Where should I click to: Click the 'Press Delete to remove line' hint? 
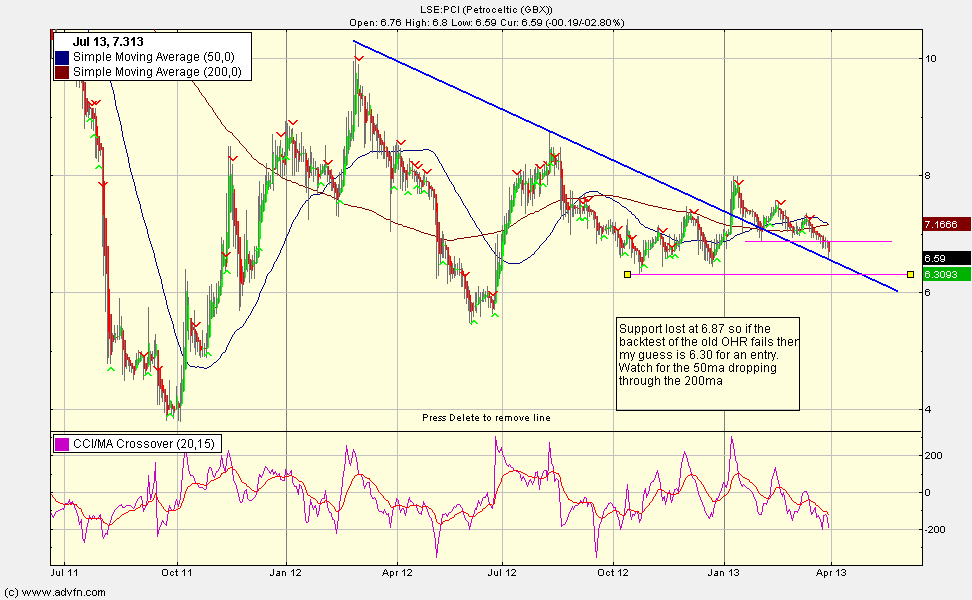[486, 418]
